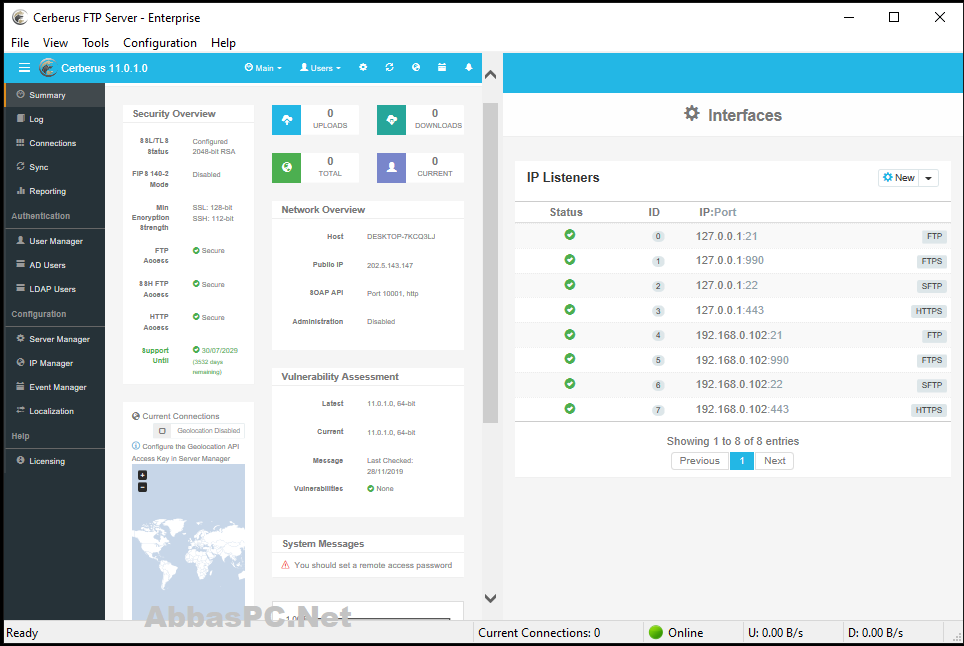Viewport: 964px width, 646px height.
Task: Click the FTPS tag for 127.0.0.1:990
Action: (931, 261)
